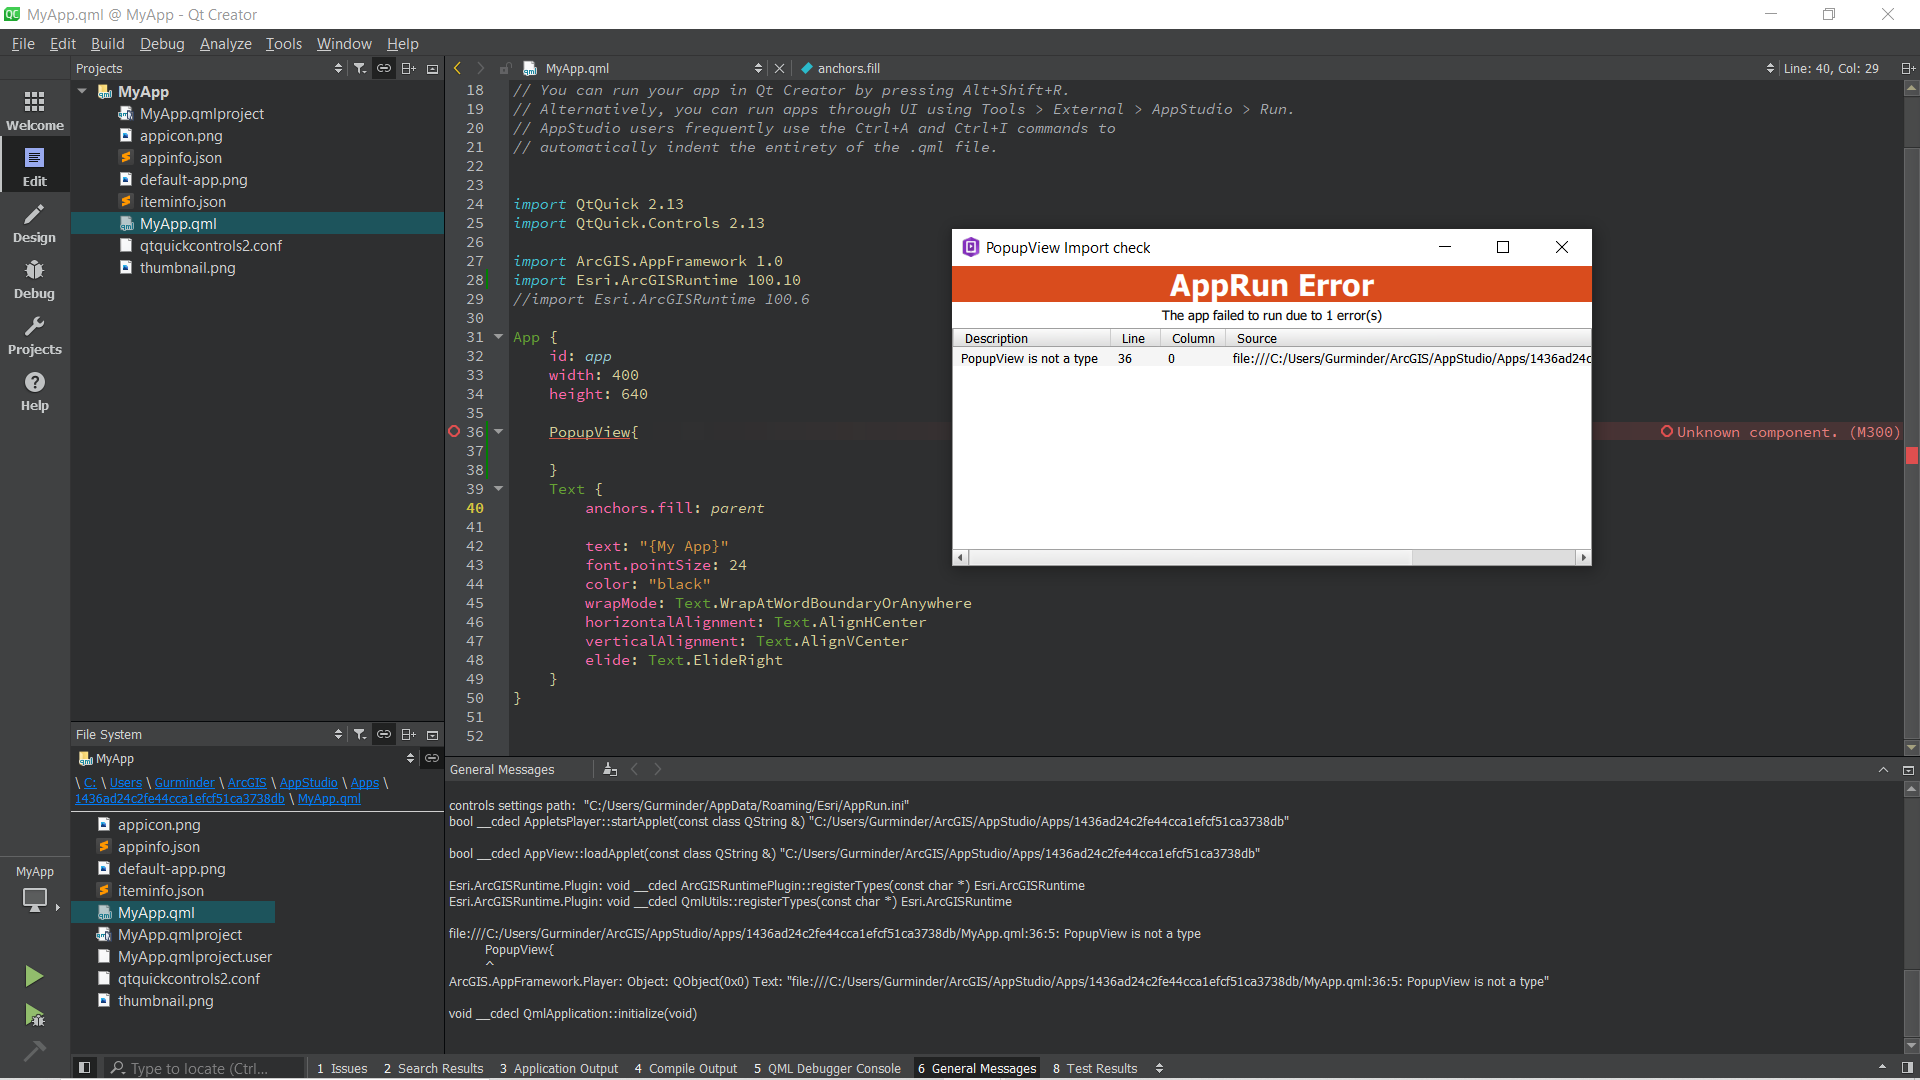Click the breakpoint marker on line 36
This screenshot has width=1920, height=1080.
pos(454,432)
